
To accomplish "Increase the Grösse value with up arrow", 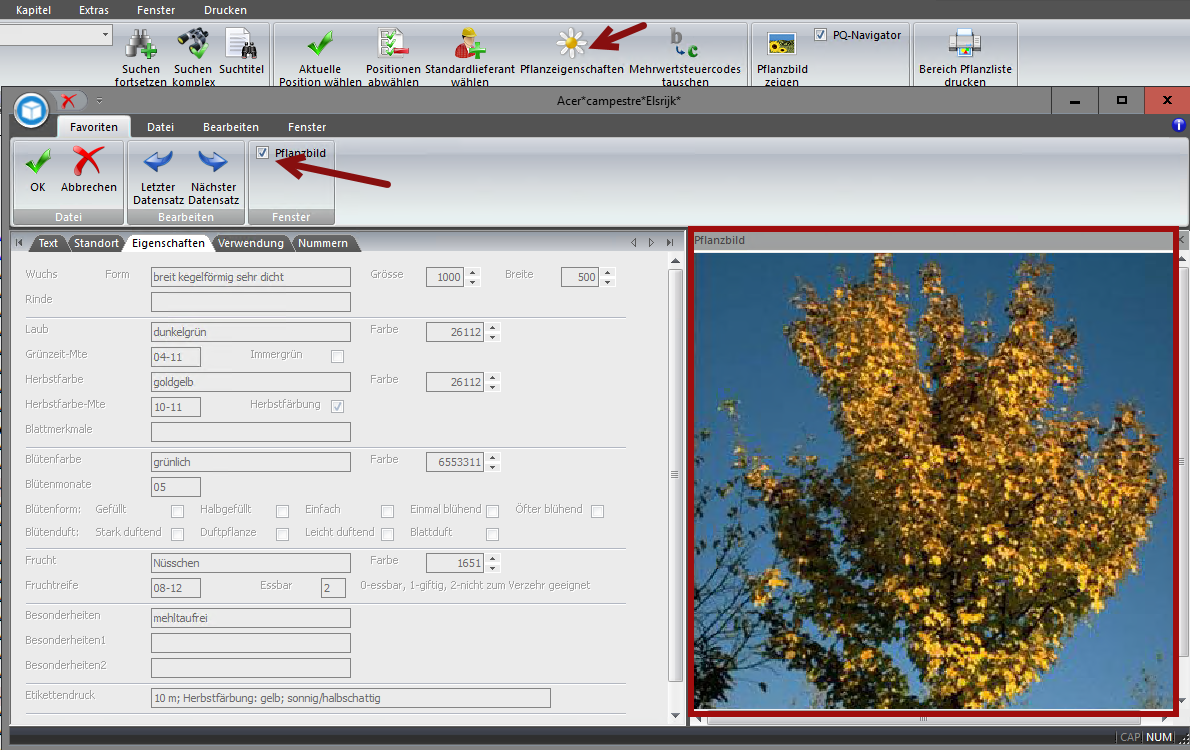I will 473,272.
